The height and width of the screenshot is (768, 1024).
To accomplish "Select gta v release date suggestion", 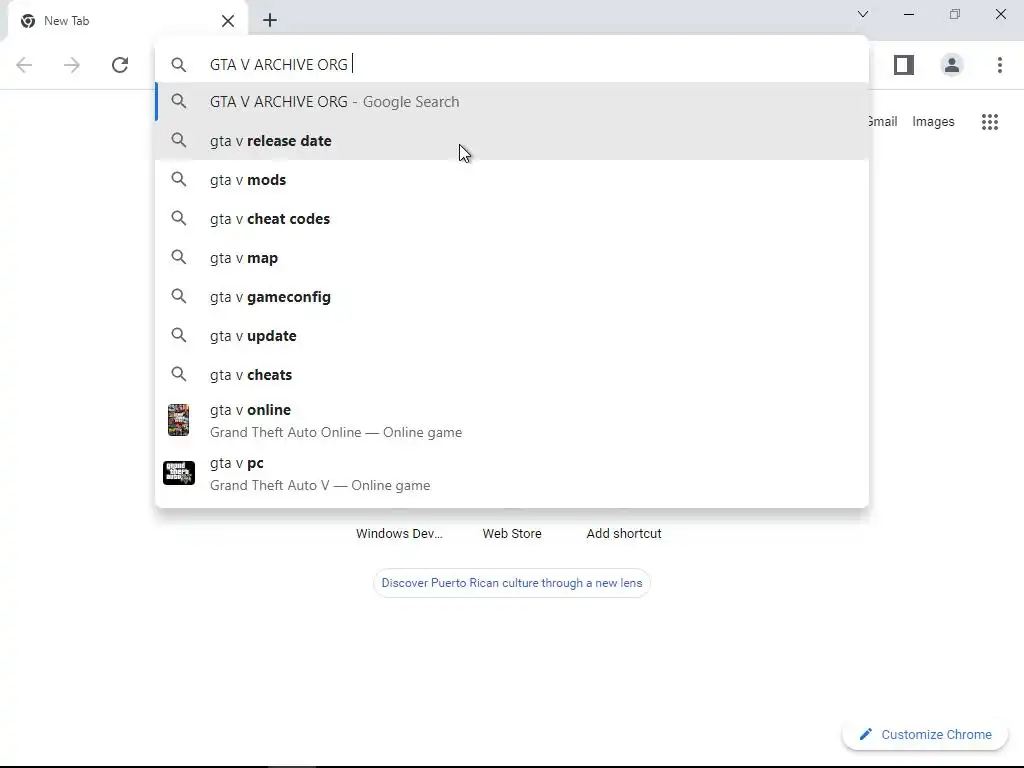I will click(512, 140).
